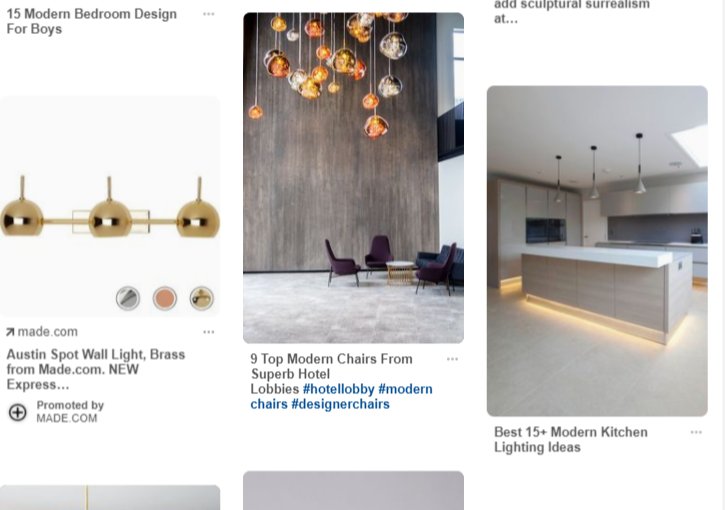Screen dimensions: 725x510
Task: Open more options for 15 Modern Bedroom Design pin
Action: pyautogui.click(x=209, y=14)
